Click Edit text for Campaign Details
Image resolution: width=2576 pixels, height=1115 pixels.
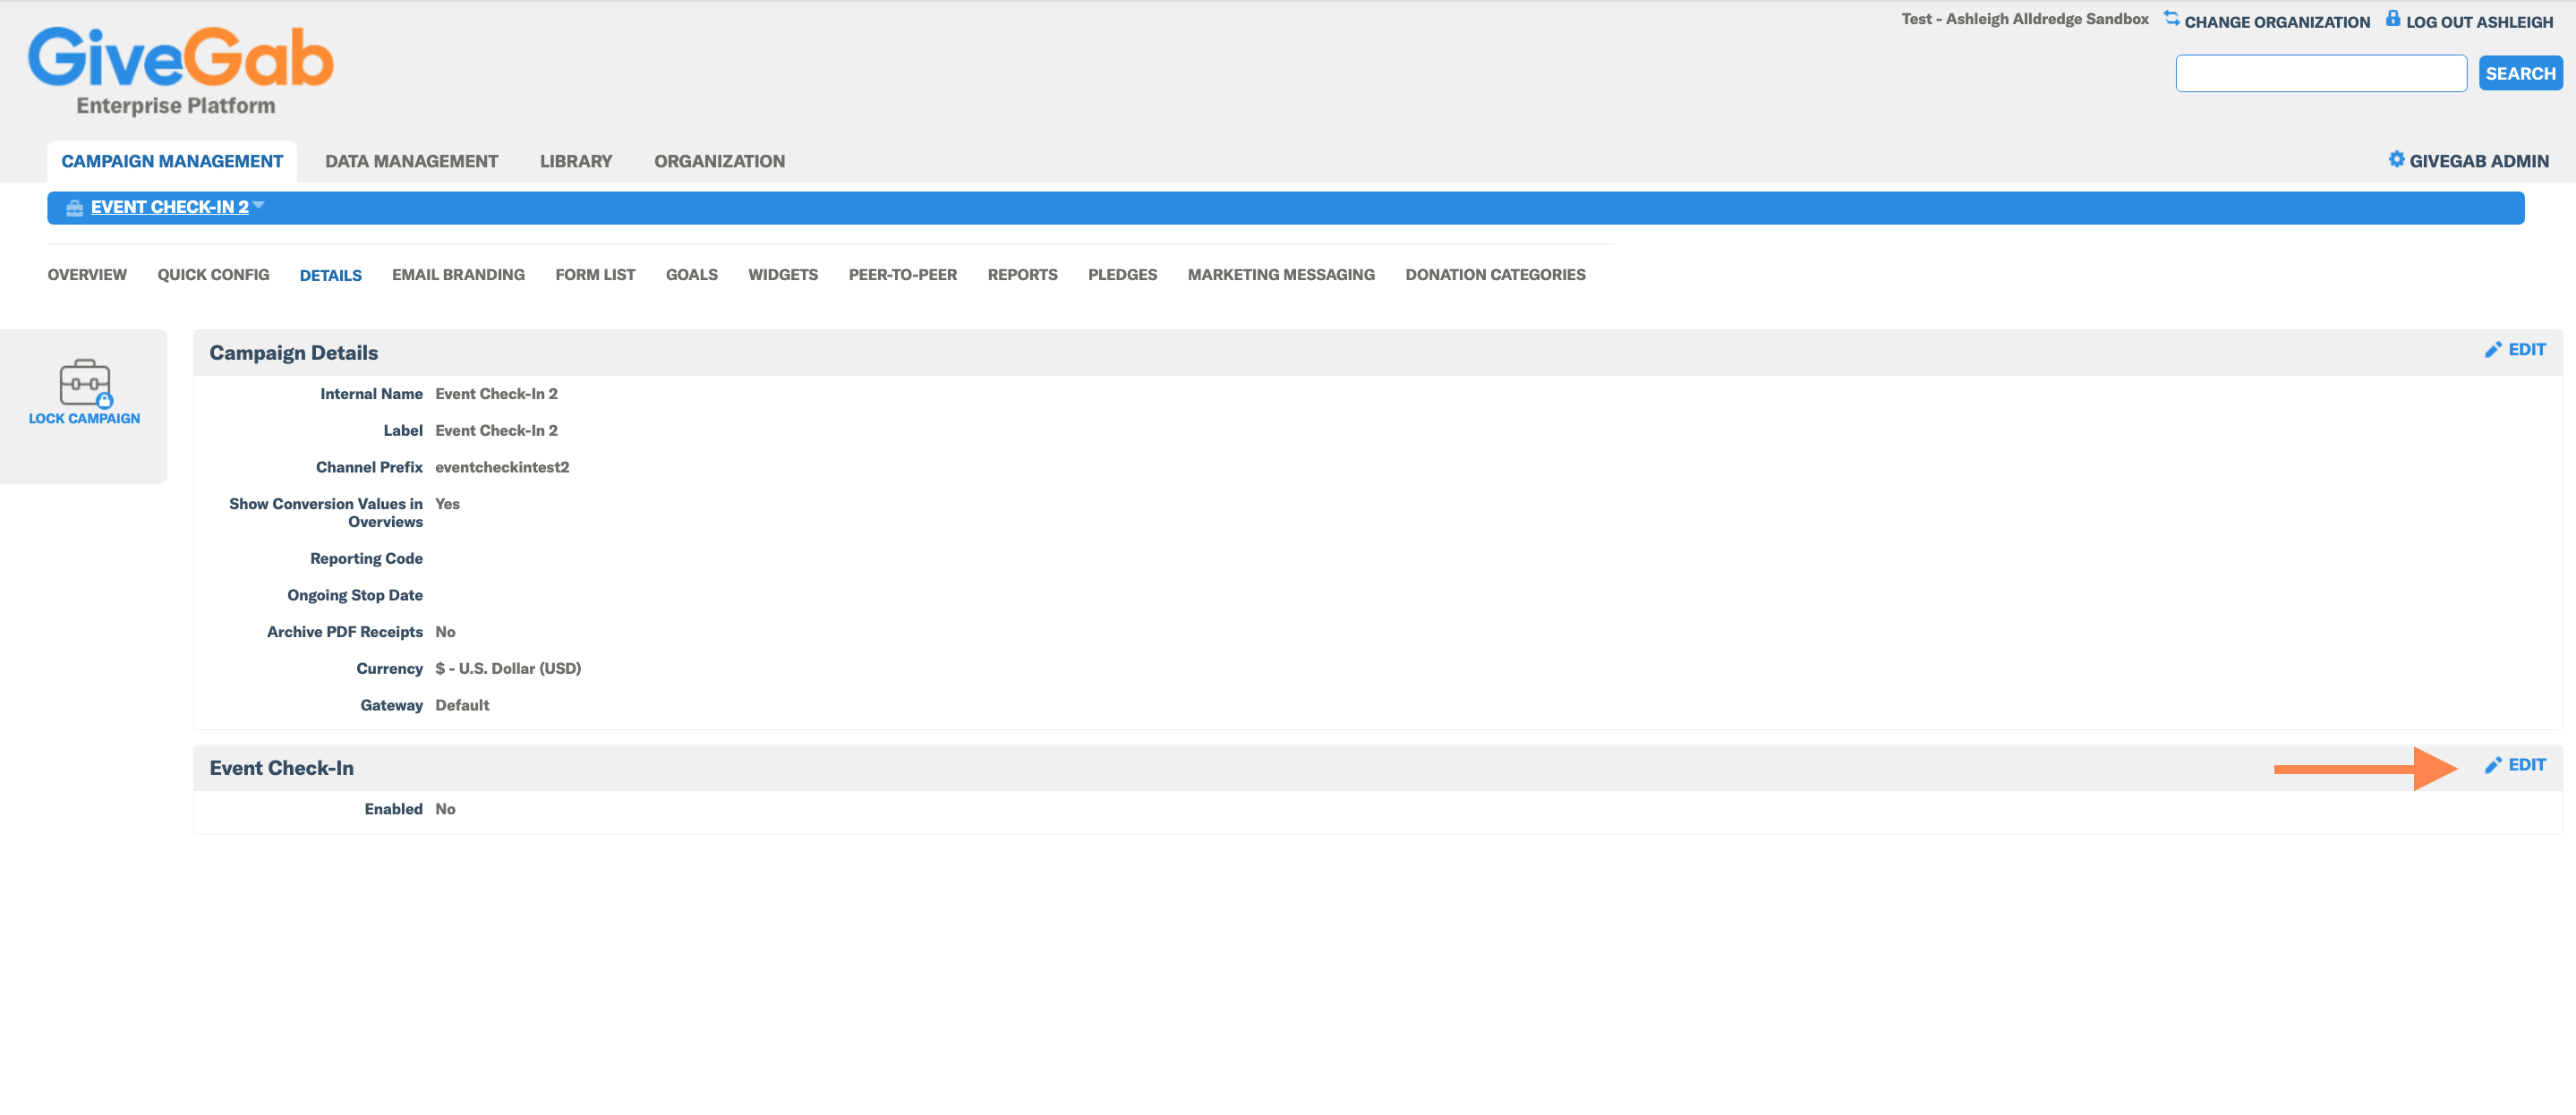[x=2526, y=350]
